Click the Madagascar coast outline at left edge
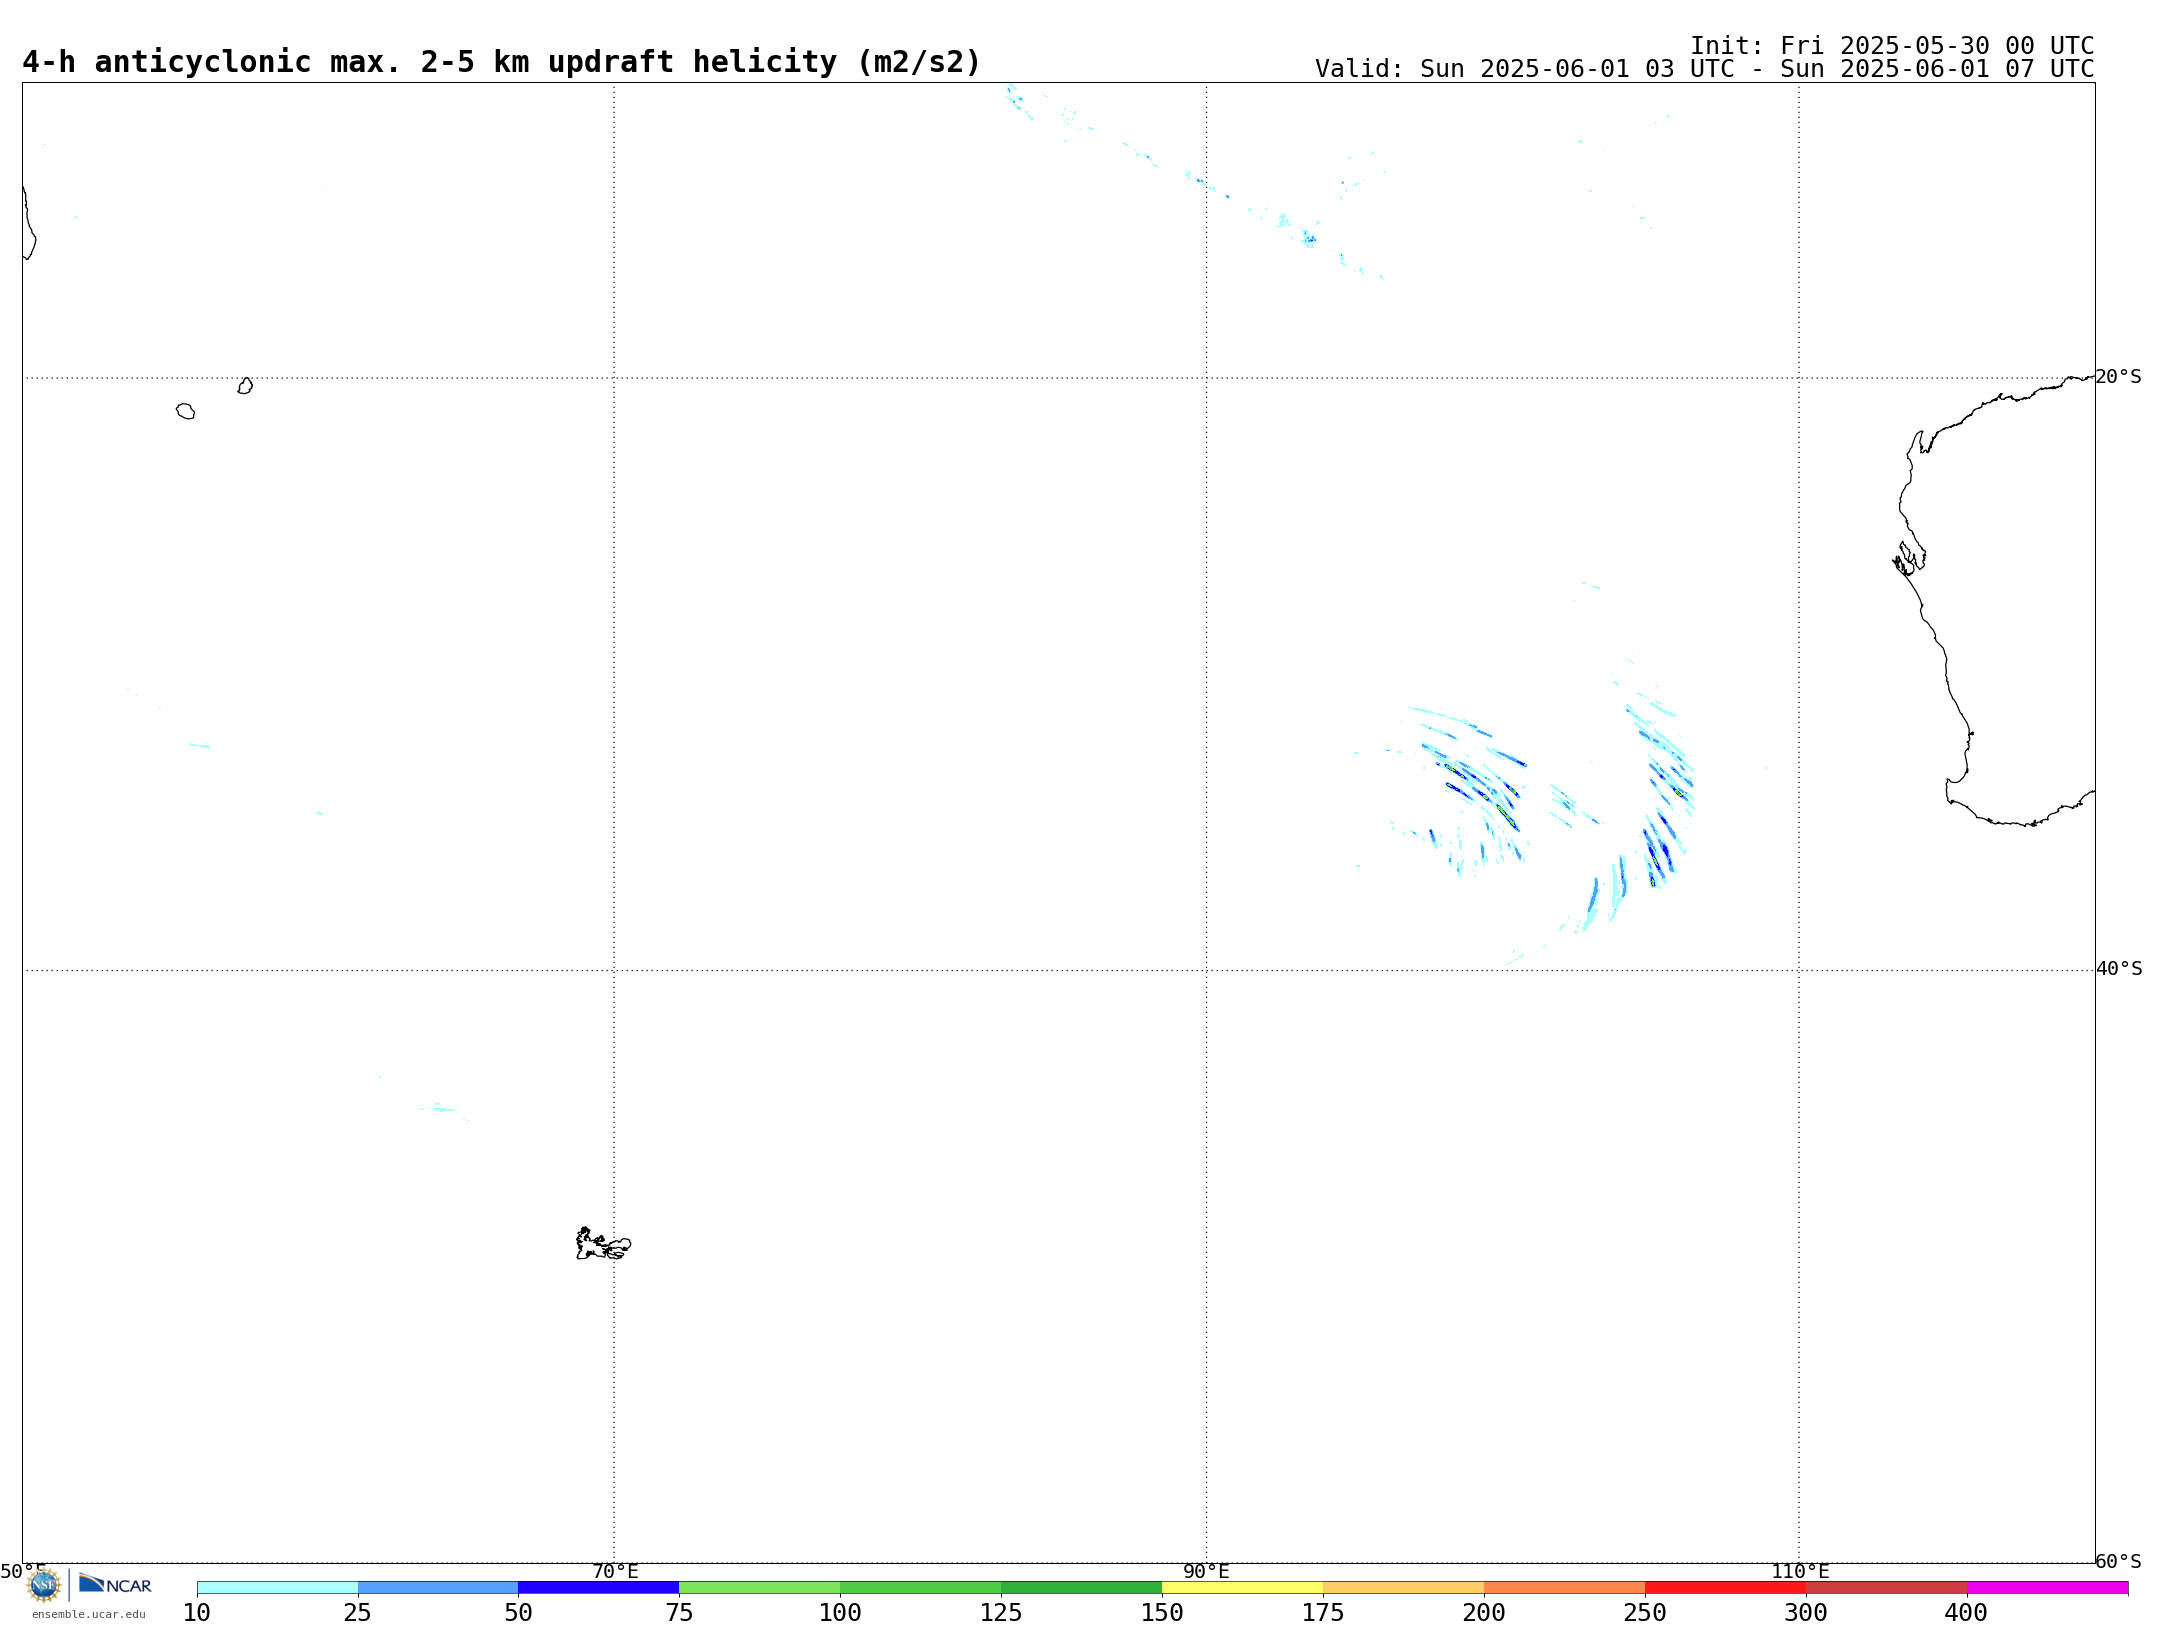 (29, 223)
